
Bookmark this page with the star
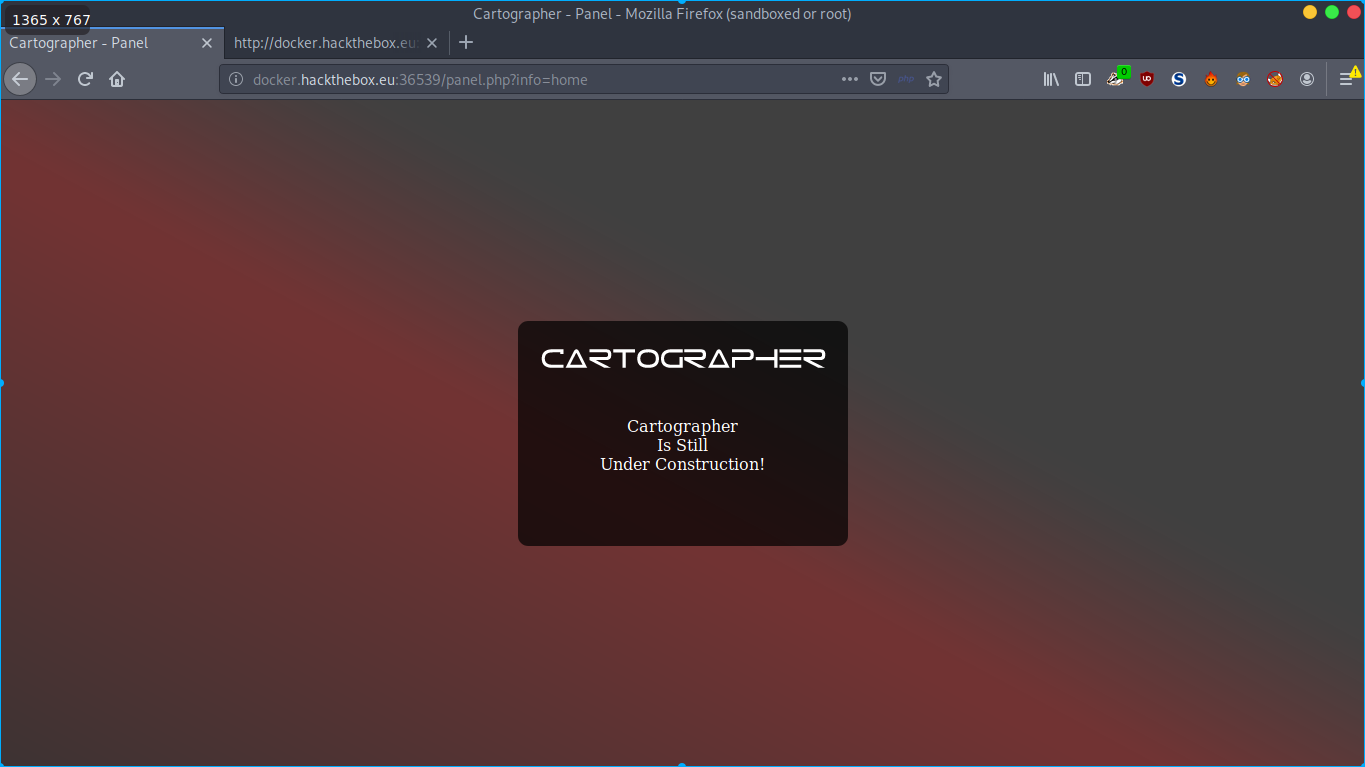click(934, 79)
